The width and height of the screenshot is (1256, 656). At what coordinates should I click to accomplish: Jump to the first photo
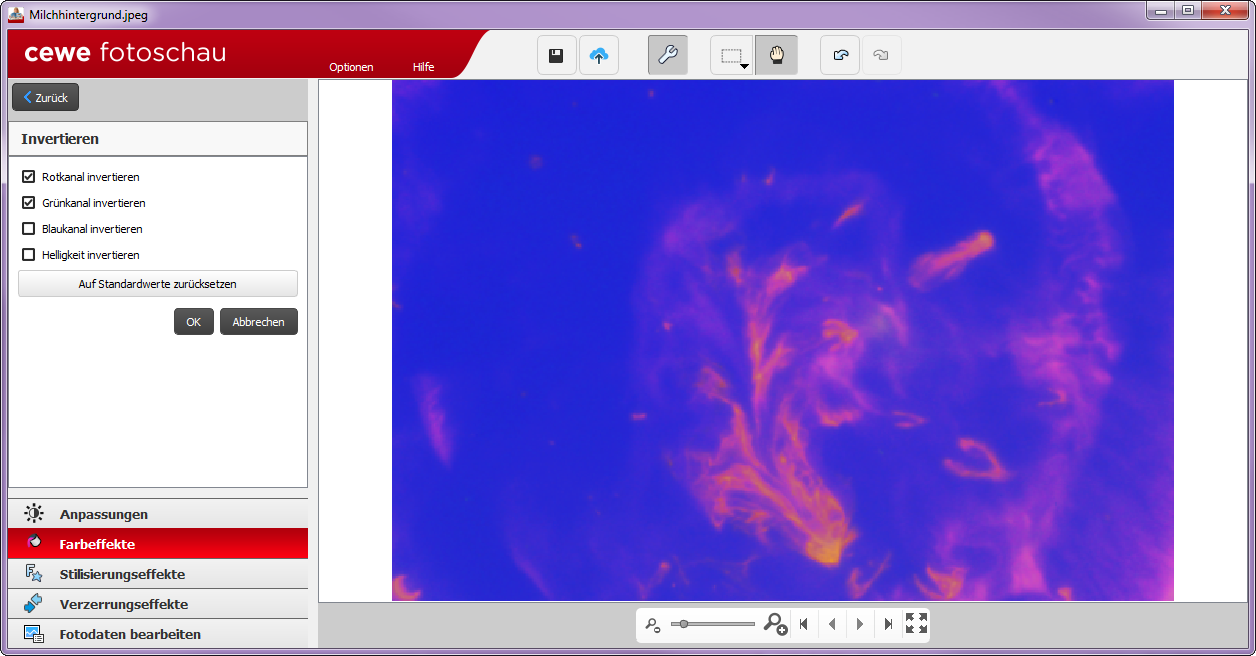pos(803,624)
